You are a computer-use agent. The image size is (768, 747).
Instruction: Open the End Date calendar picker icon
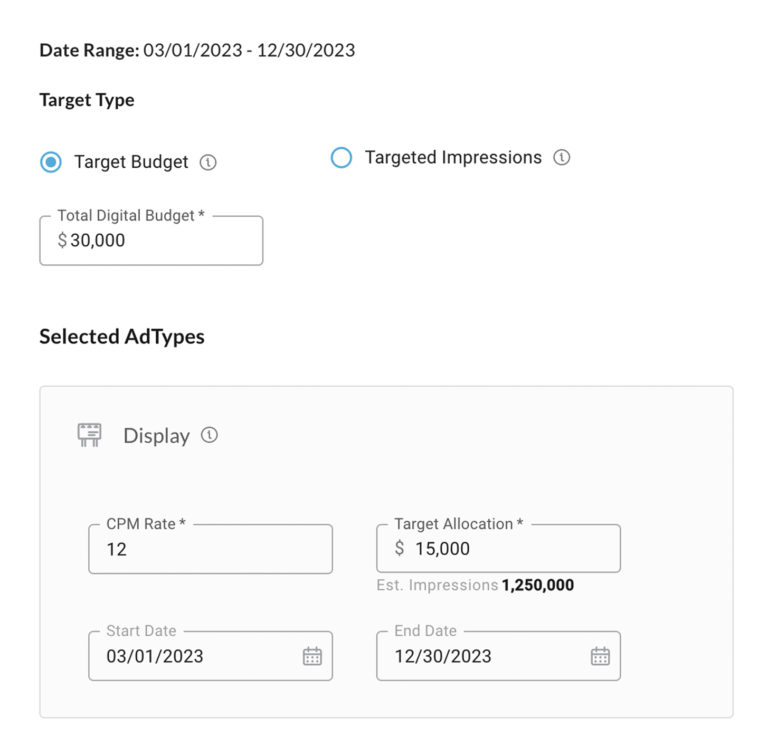click(x=600, y=656)
